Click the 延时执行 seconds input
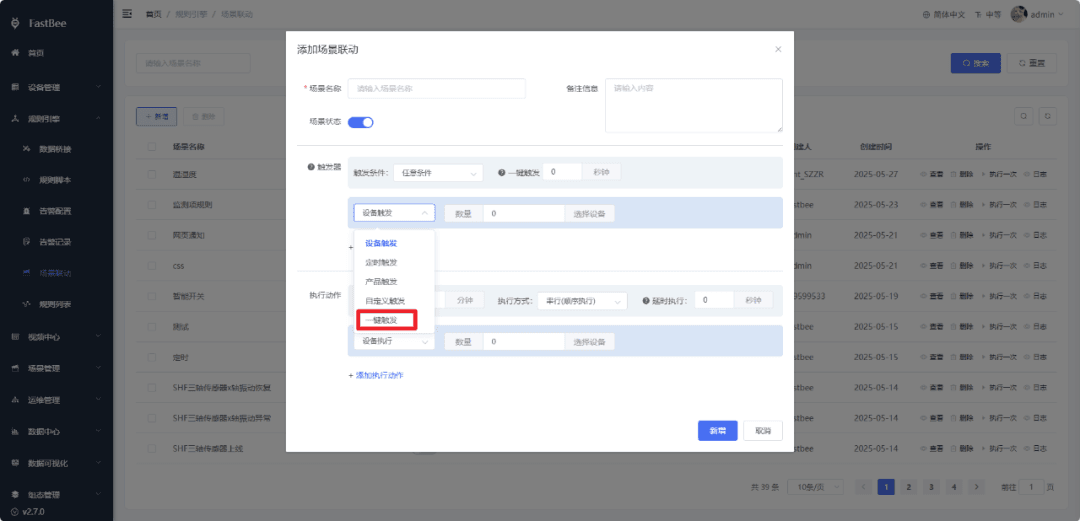This screenshot has height=521, width=1080. tap(714, 300)
